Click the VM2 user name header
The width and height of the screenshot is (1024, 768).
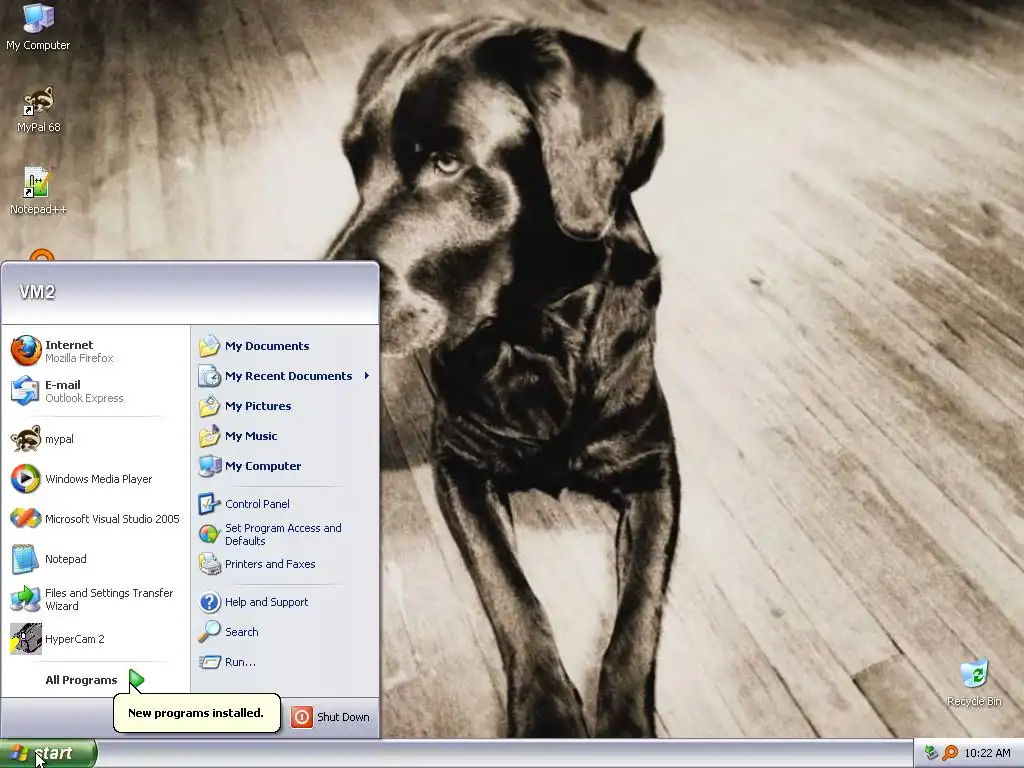click(37, 292)
